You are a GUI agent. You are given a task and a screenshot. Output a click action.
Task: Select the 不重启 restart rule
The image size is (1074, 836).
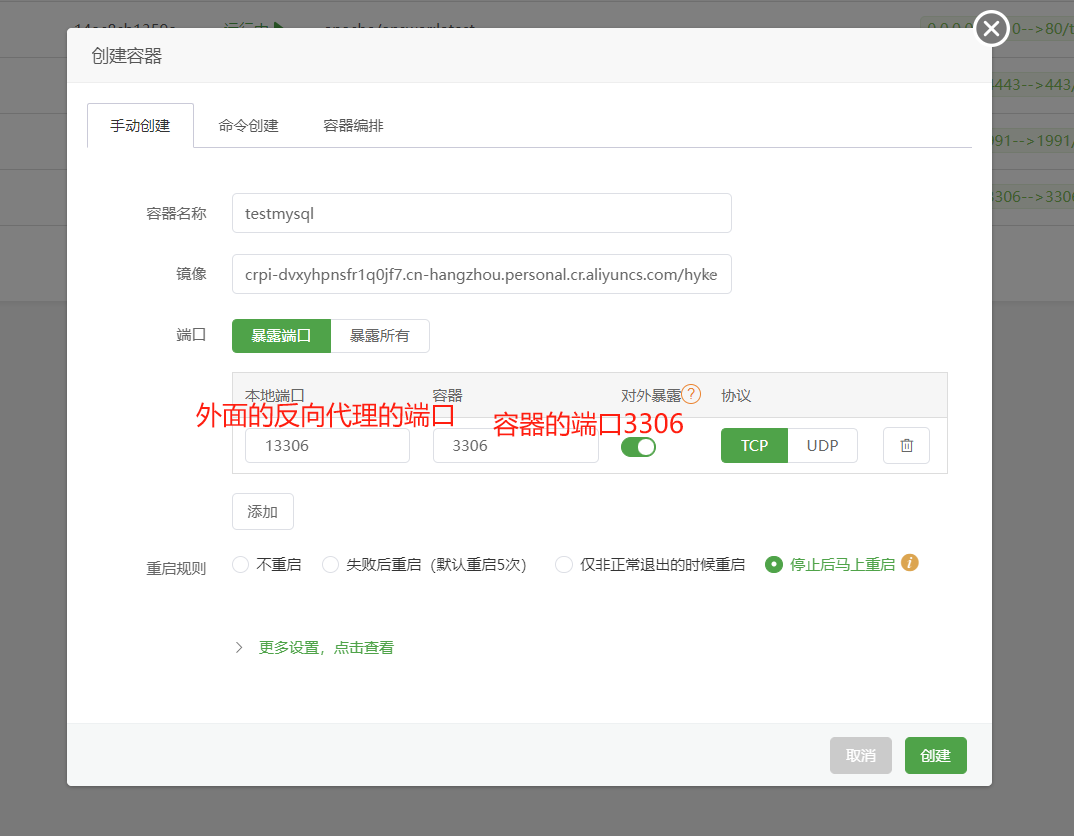pyautogui.click(x=240, y=565)
